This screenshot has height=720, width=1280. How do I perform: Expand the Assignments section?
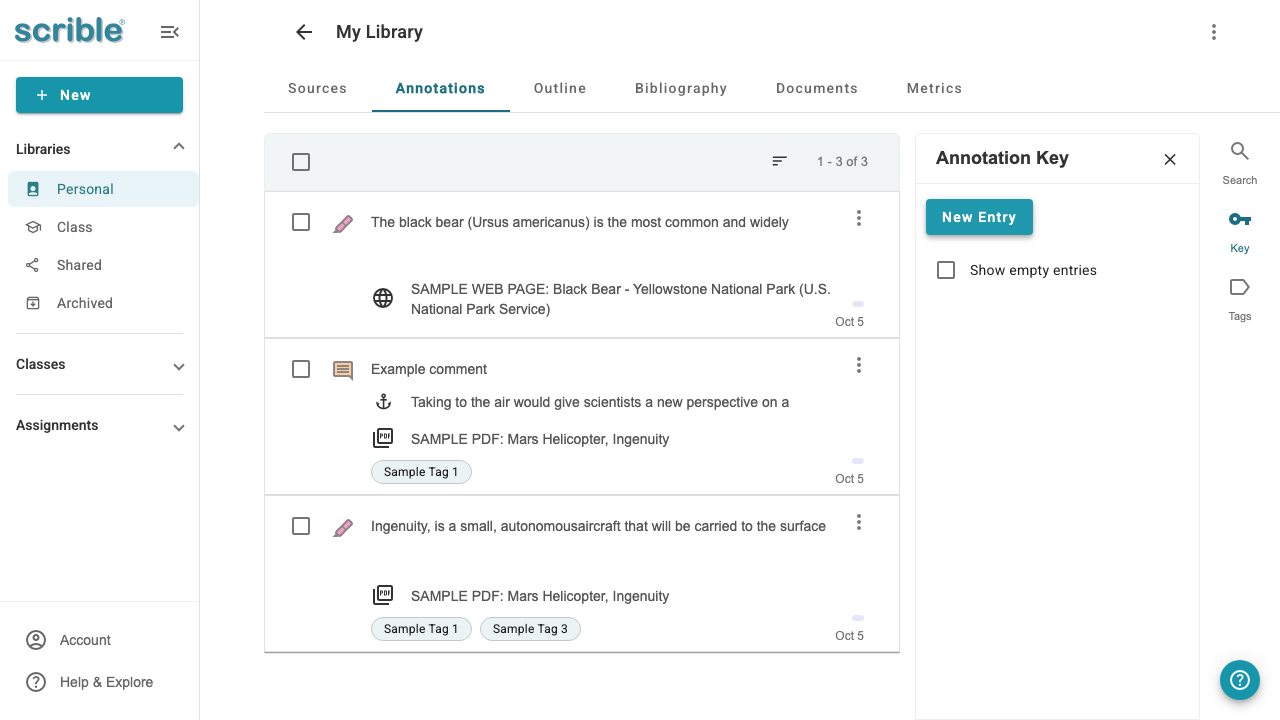point(179,427)
